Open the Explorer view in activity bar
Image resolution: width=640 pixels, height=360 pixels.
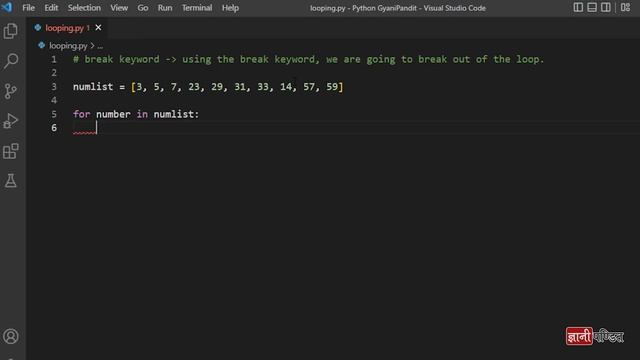[x=11, y=31]
